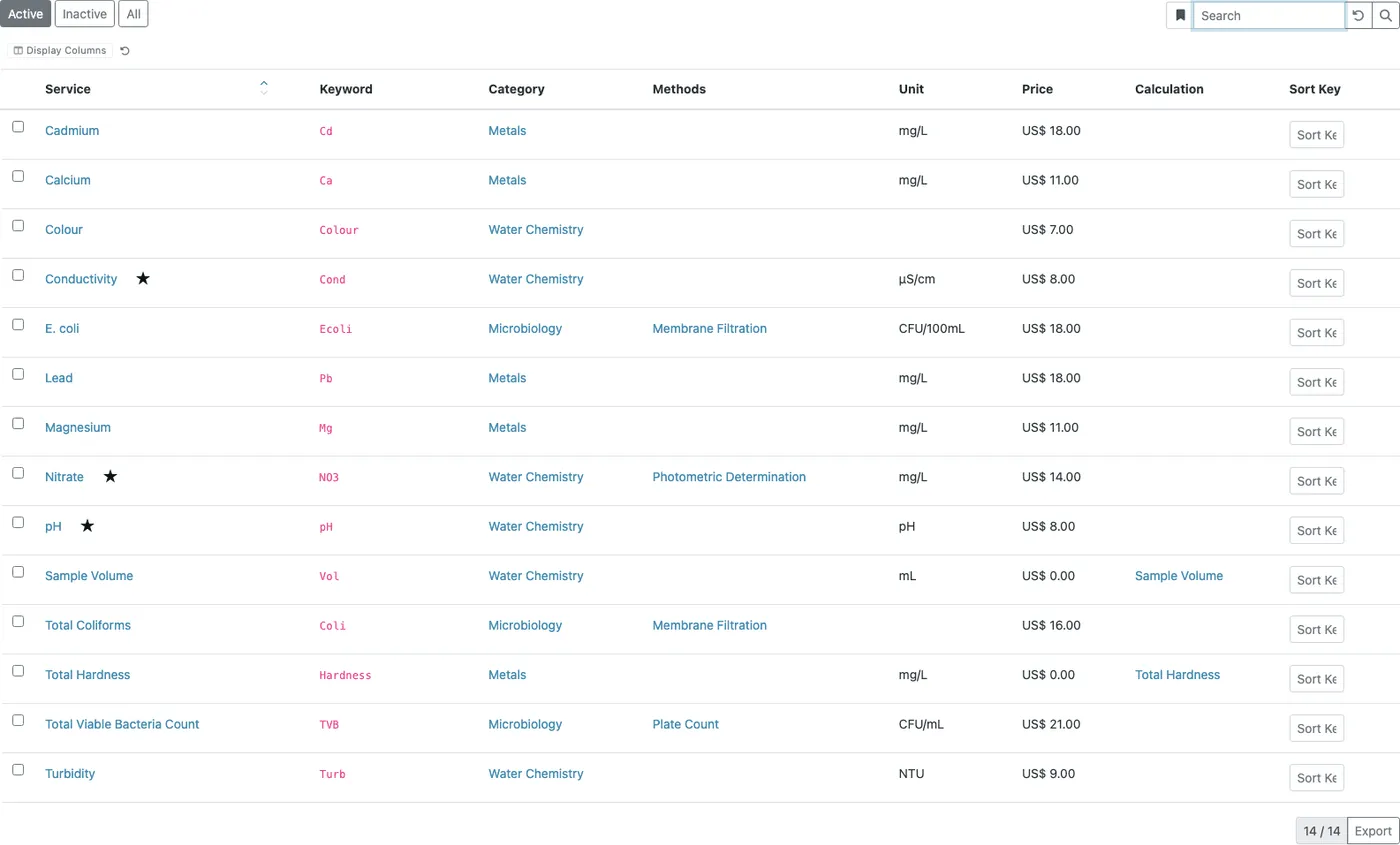Open Water Chemistry category in Turbidity row
Image resolution: width=1400 pixels, height=845 pixels.
click(536, 774)
